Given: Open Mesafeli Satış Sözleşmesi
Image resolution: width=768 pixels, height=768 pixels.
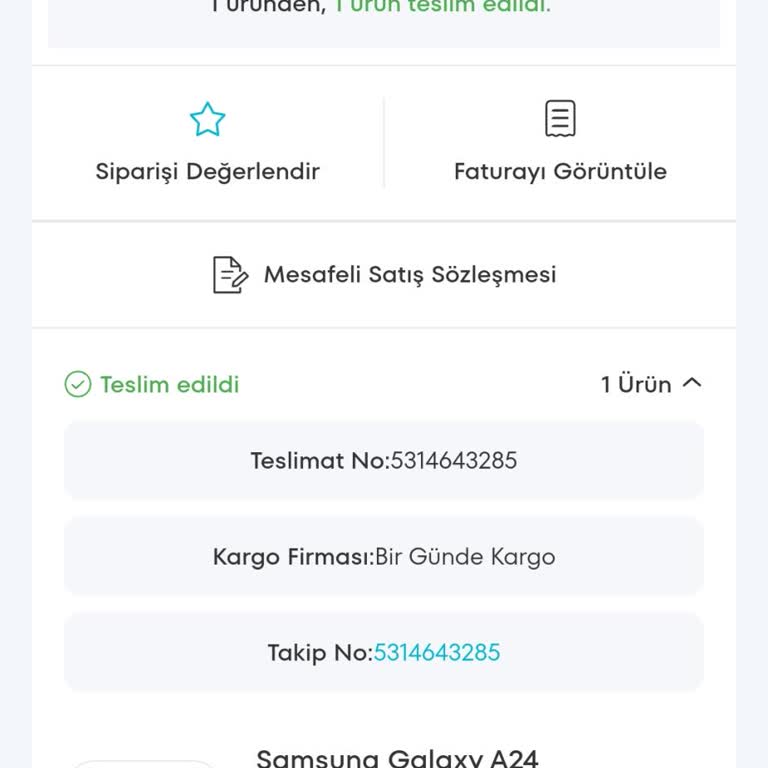Looking at the screenshot, I should click(410, 275).
